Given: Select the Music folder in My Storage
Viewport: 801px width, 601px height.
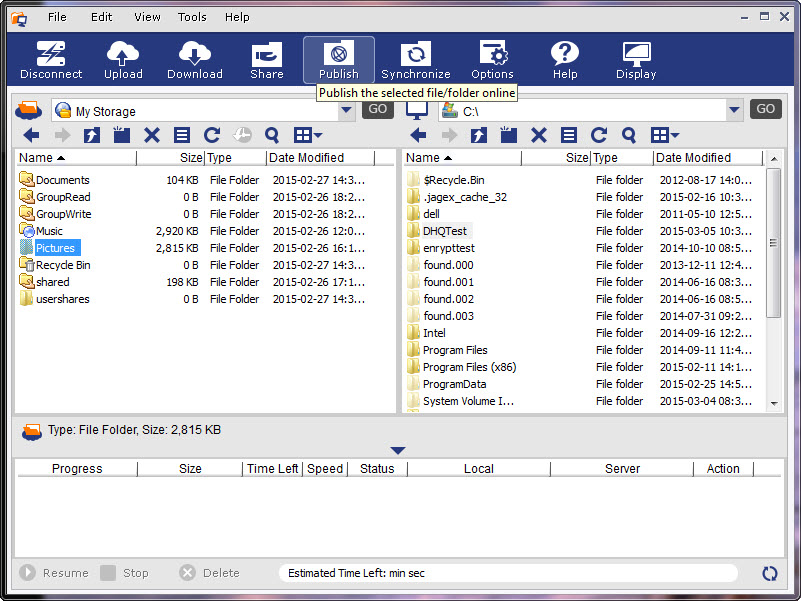Looking at the screenshot, I should (x=49, y=231).
